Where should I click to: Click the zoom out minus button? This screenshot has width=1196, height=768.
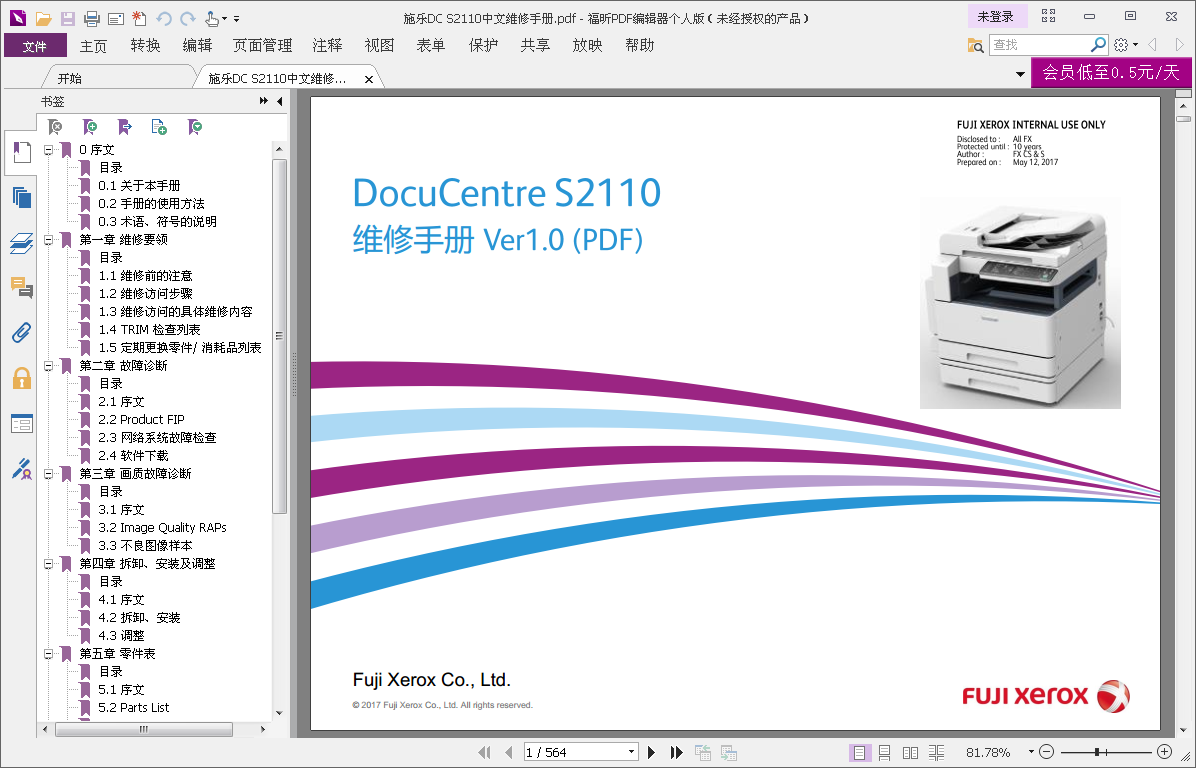(1047, 752)
